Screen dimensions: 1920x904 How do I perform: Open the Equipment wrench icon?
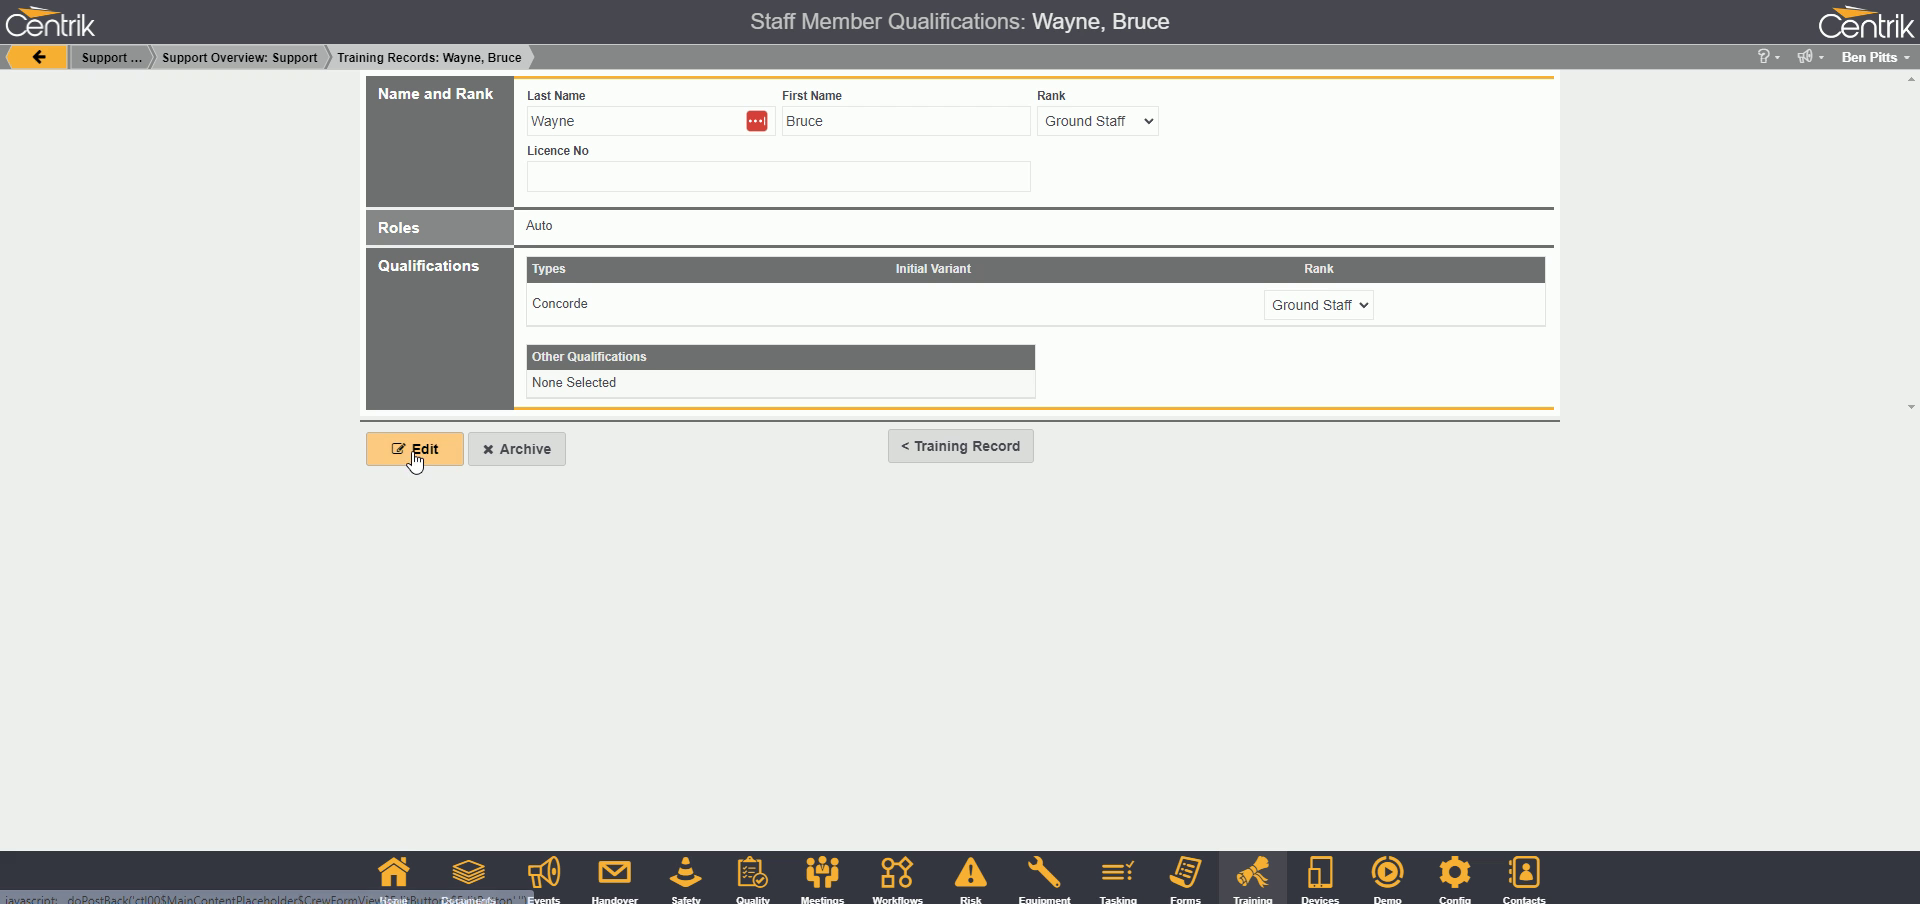pos(1044,876)
